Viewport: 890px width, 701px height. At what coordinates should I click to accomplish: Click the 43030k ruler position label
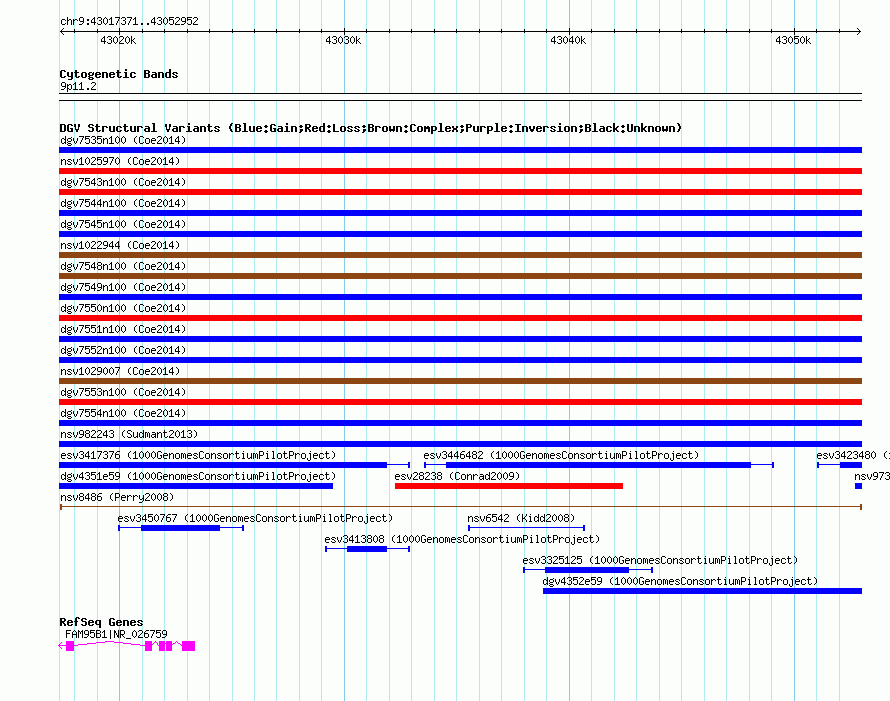343,40
